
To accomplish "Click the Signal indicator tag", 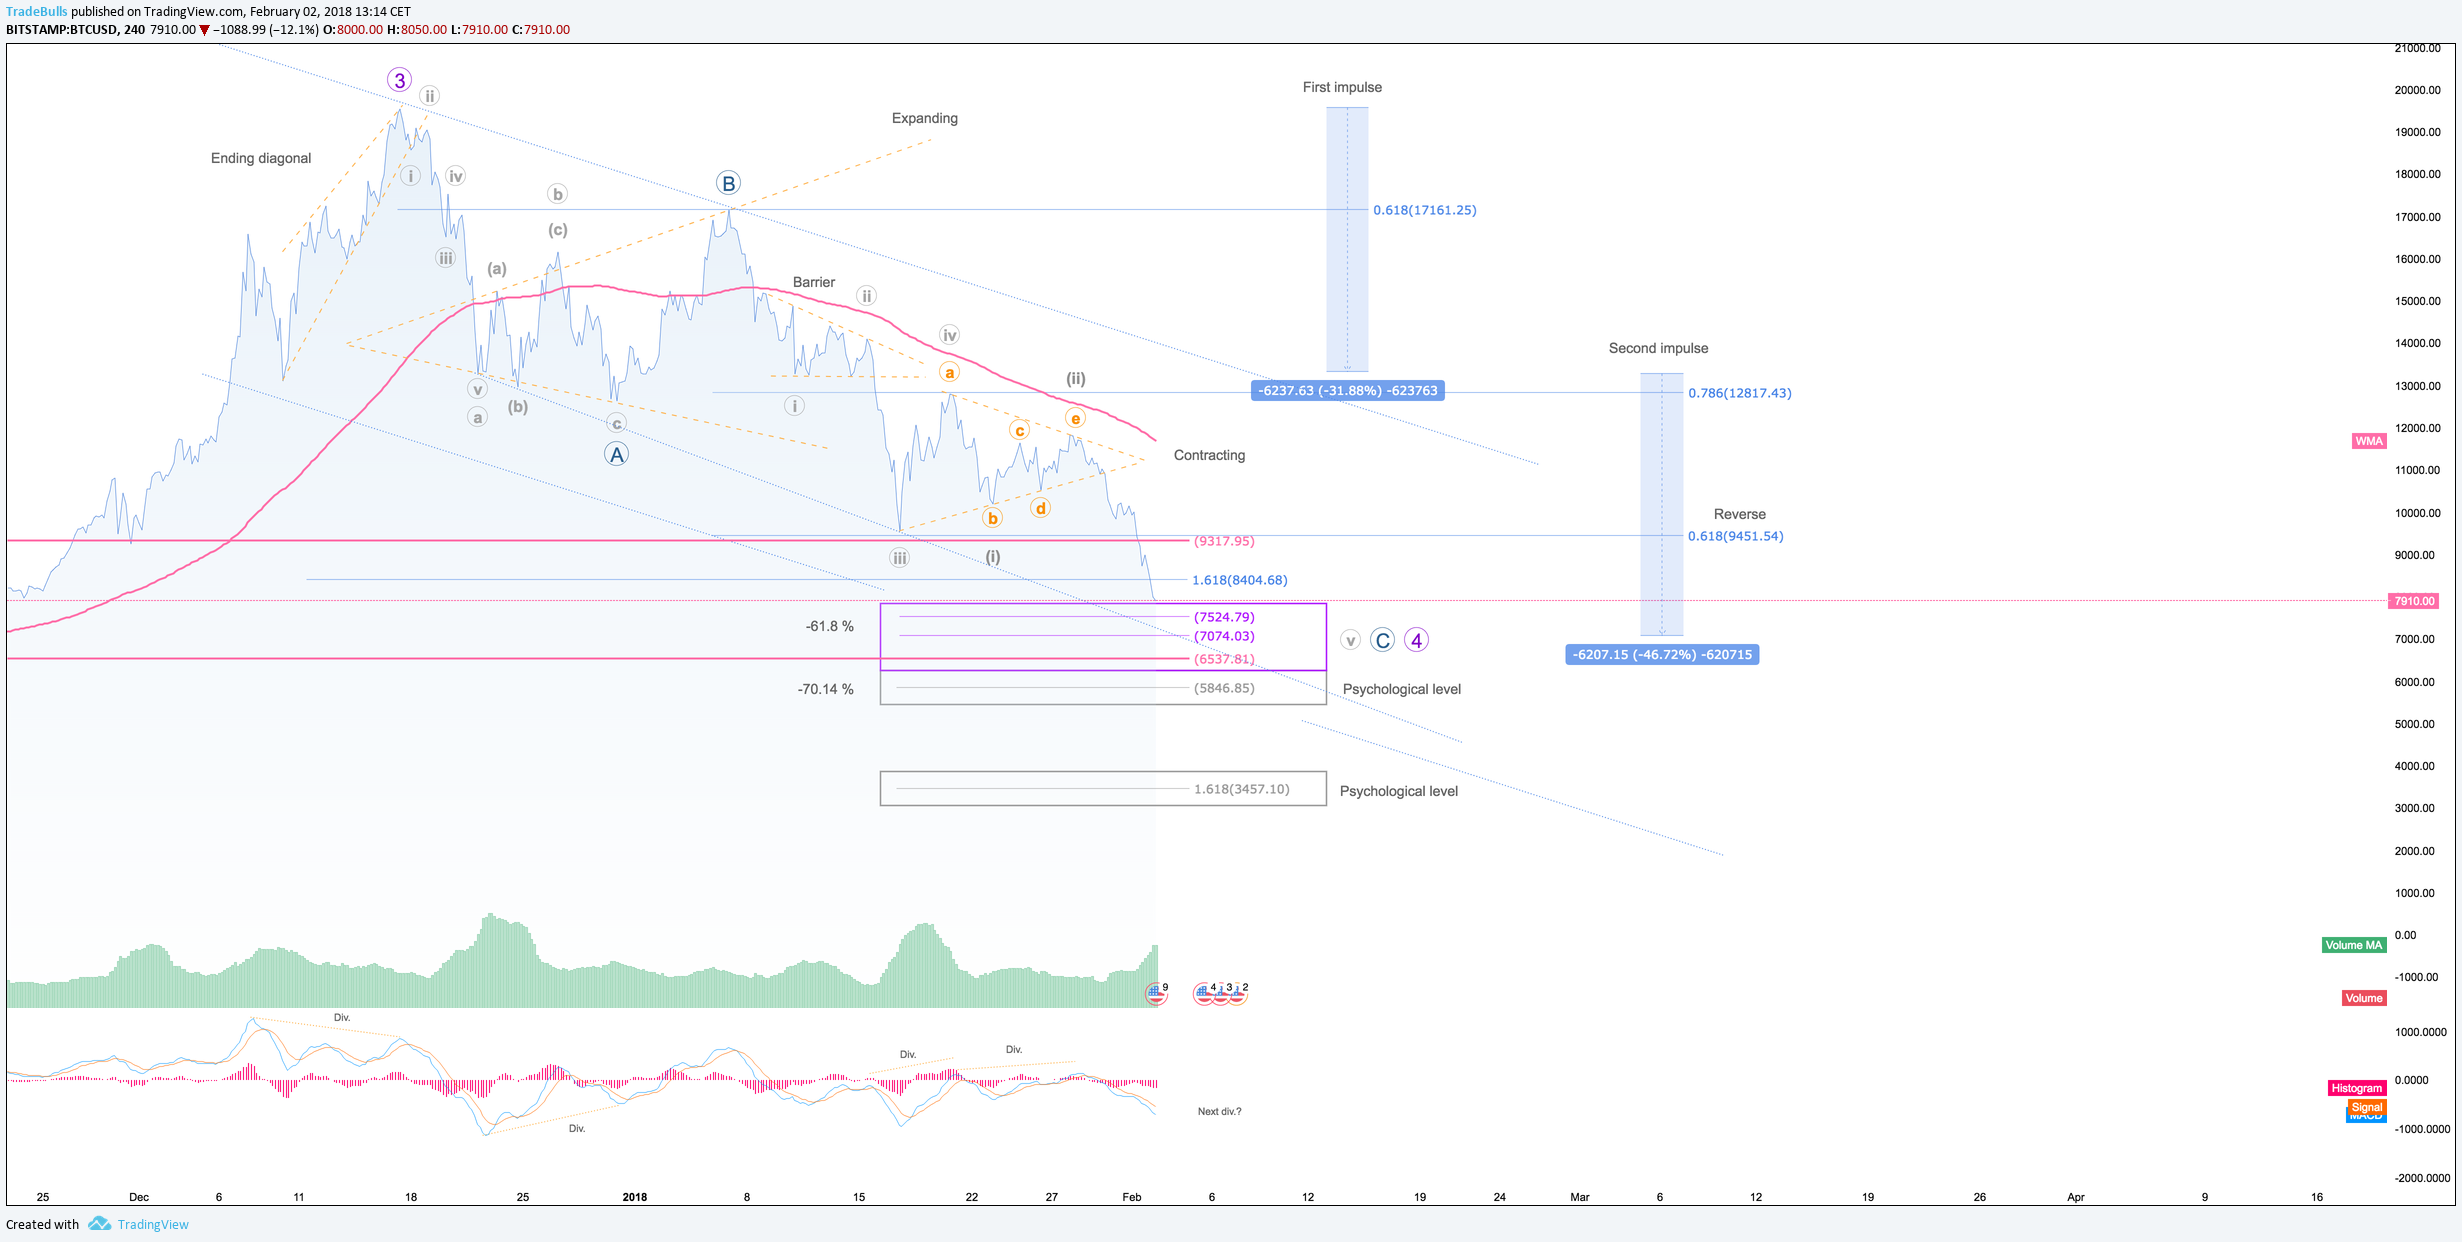I will tap(2367, 1107).
